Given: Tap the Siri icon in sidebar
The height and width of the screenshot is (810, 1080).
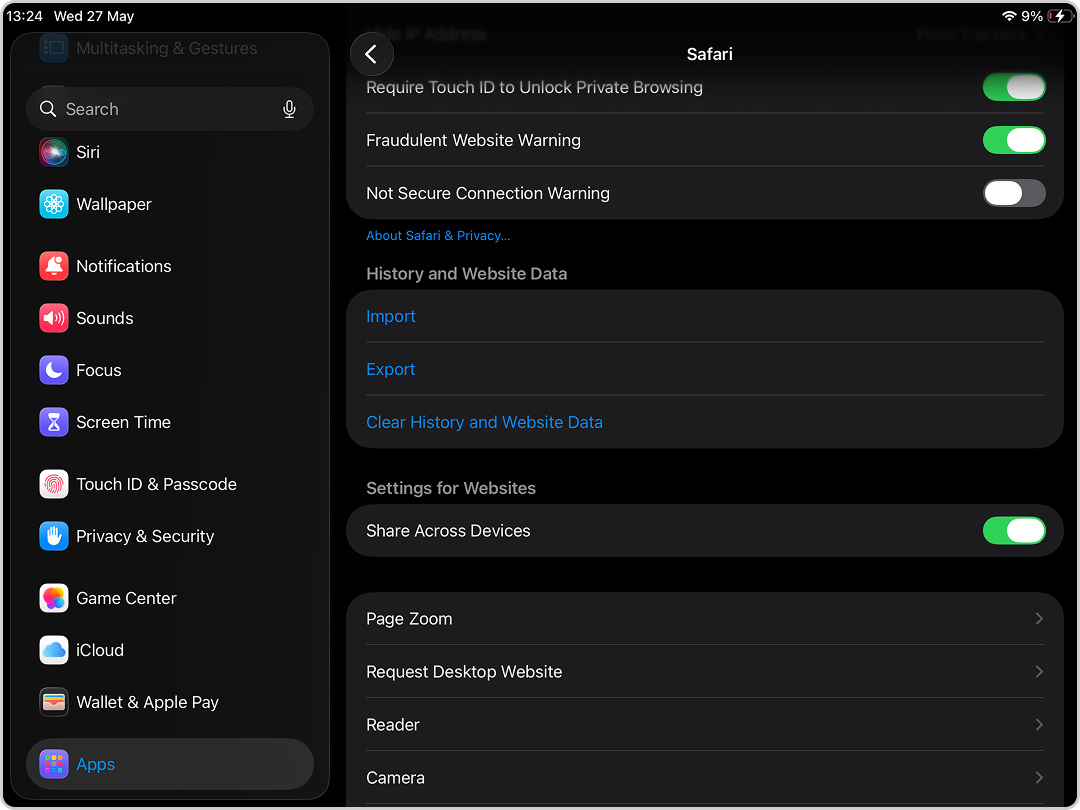Looking at the screenshot, I should tap(54, 152).
